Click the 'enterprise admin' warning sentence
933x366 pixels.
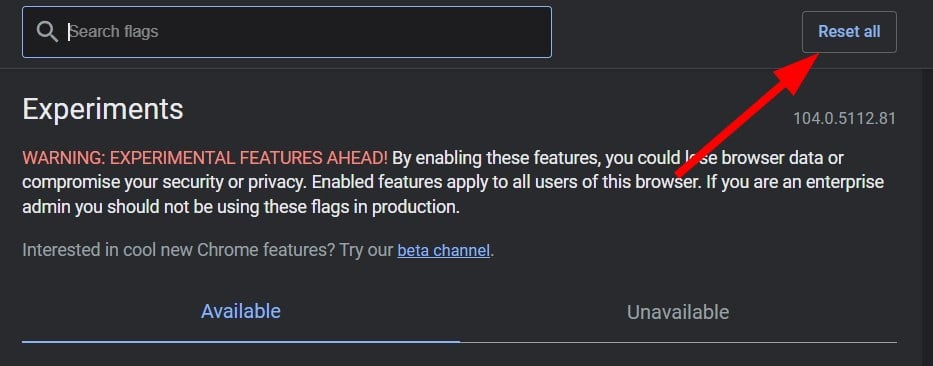tap(453, 195)
